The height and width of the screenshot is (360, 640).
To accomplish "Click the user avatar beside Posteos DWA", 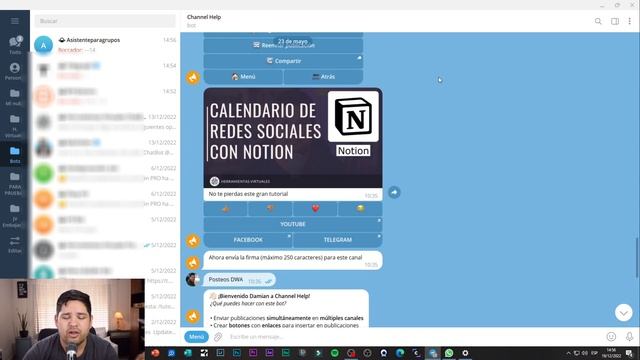I will (x=192, y=280).
